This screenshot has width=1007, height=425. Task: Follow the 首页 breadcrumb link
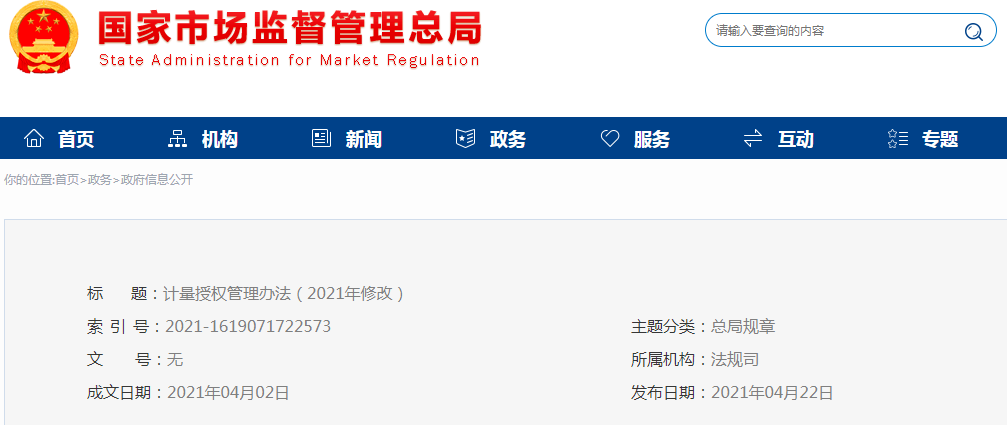[67, 180]
